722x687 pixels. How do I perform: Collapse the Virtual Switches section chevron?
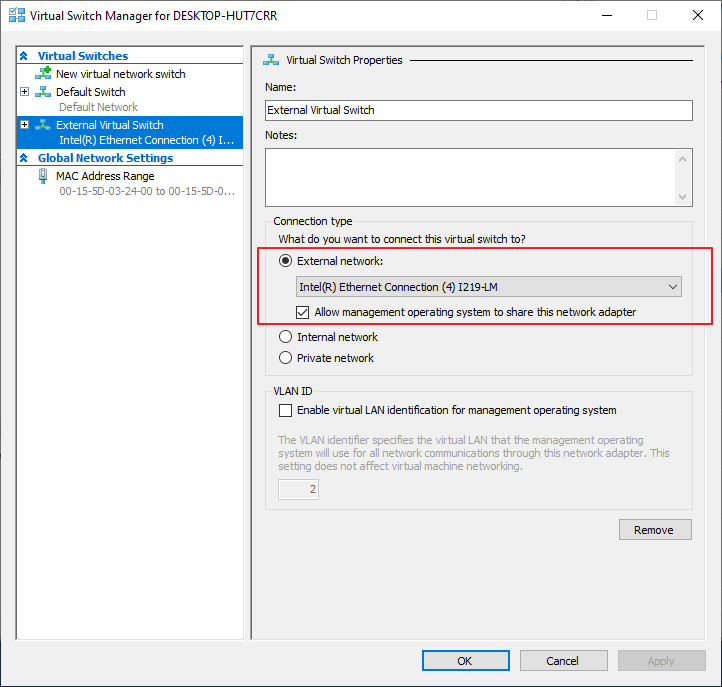tap(24, 56)
